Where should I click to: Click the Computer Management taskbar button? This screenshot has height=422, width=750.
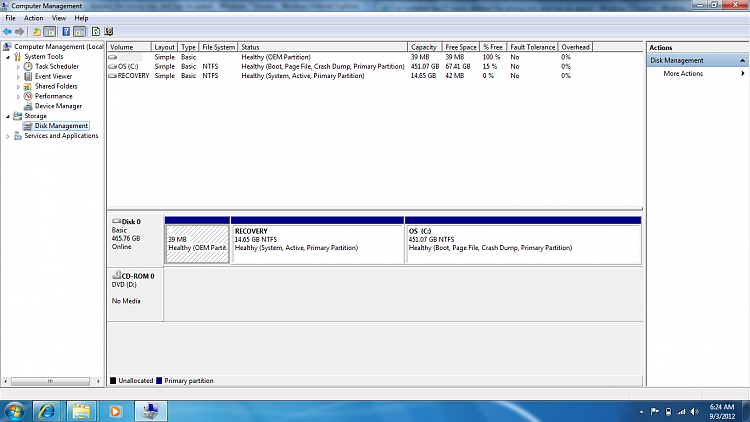coord(151,411)
